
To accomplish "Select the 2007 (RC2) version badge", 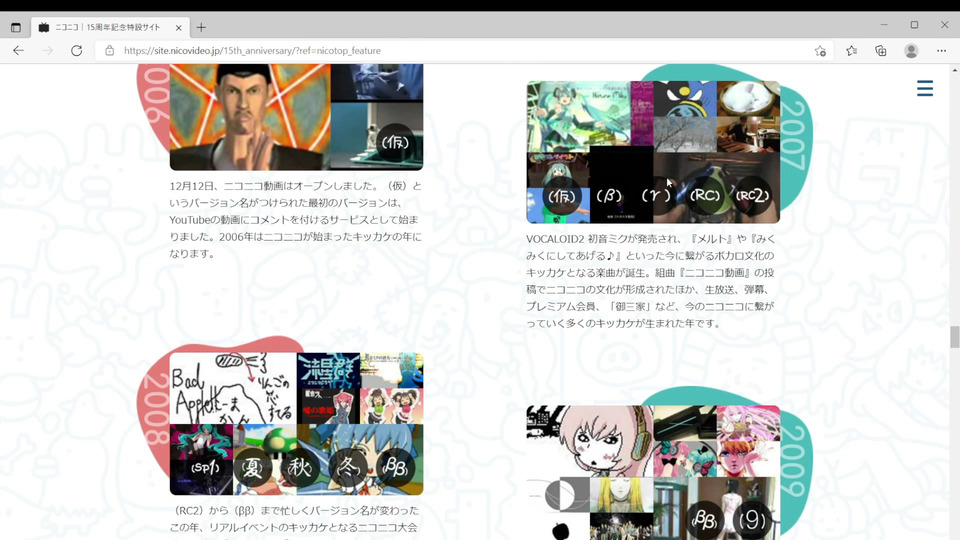I will click(752, 196).
